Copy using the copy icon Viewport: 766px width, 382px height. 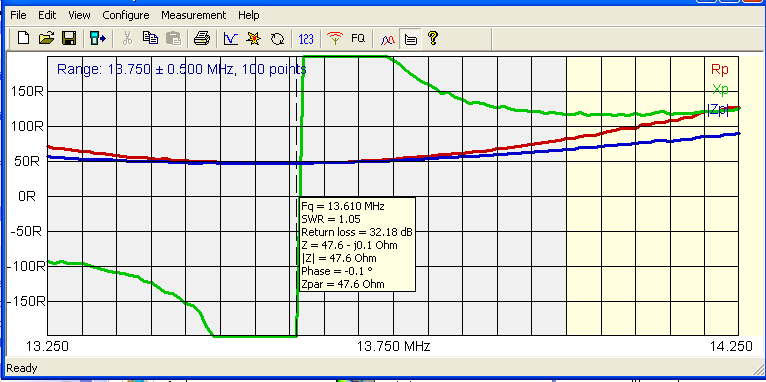(x=150, y=38)
